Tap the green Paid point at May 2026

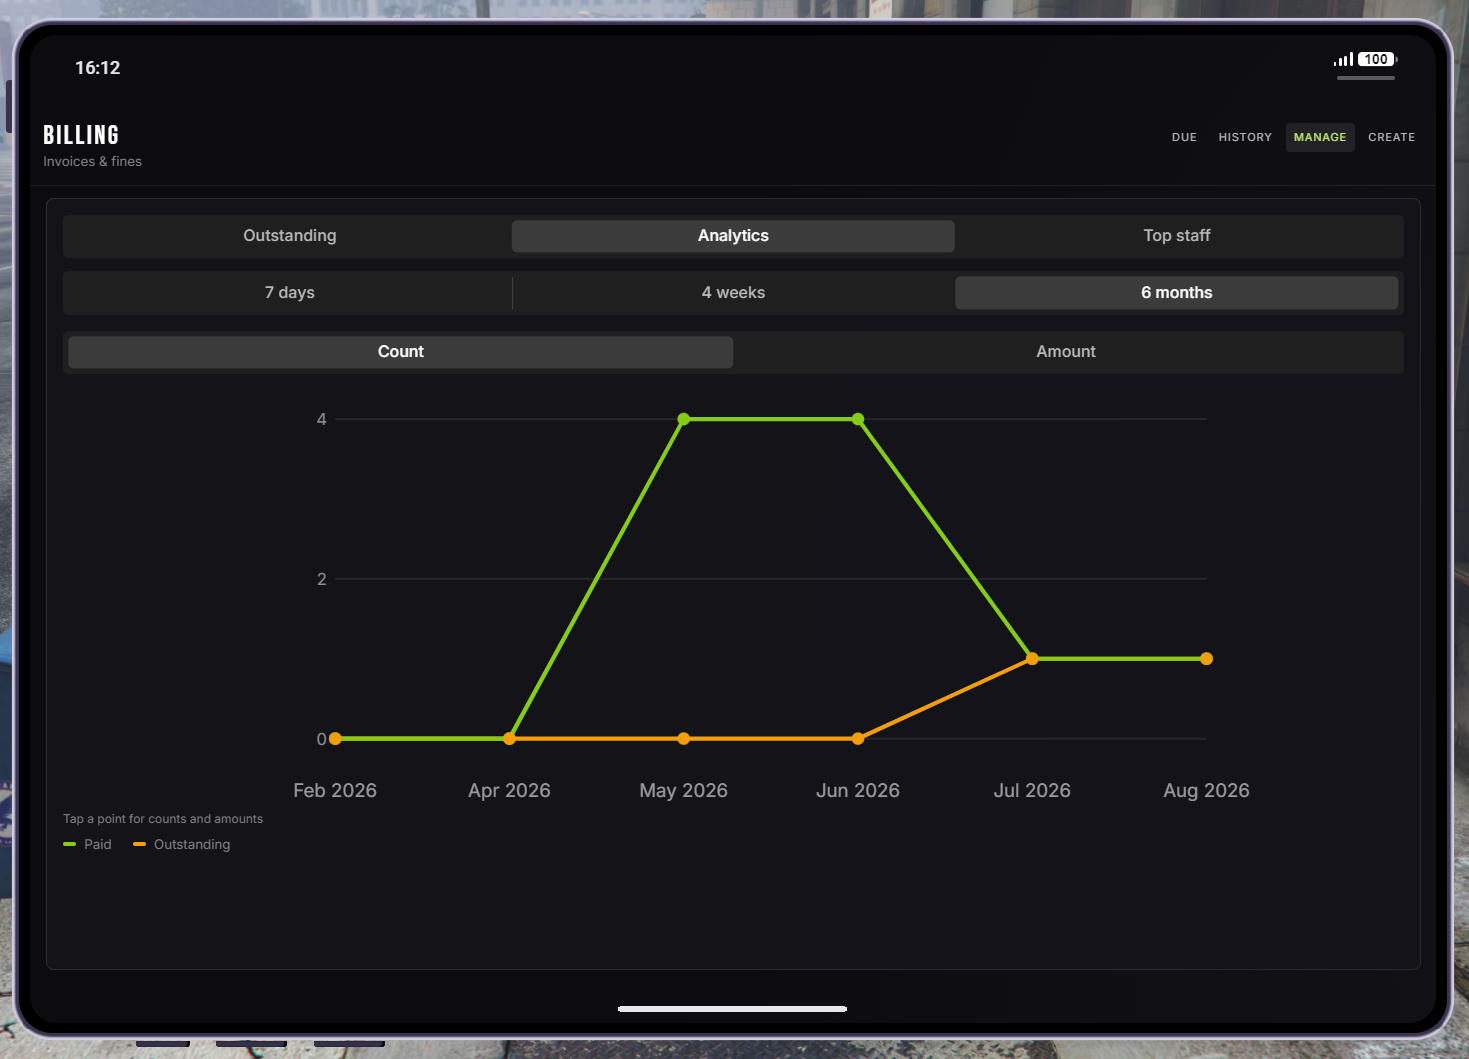pos(684,419)
